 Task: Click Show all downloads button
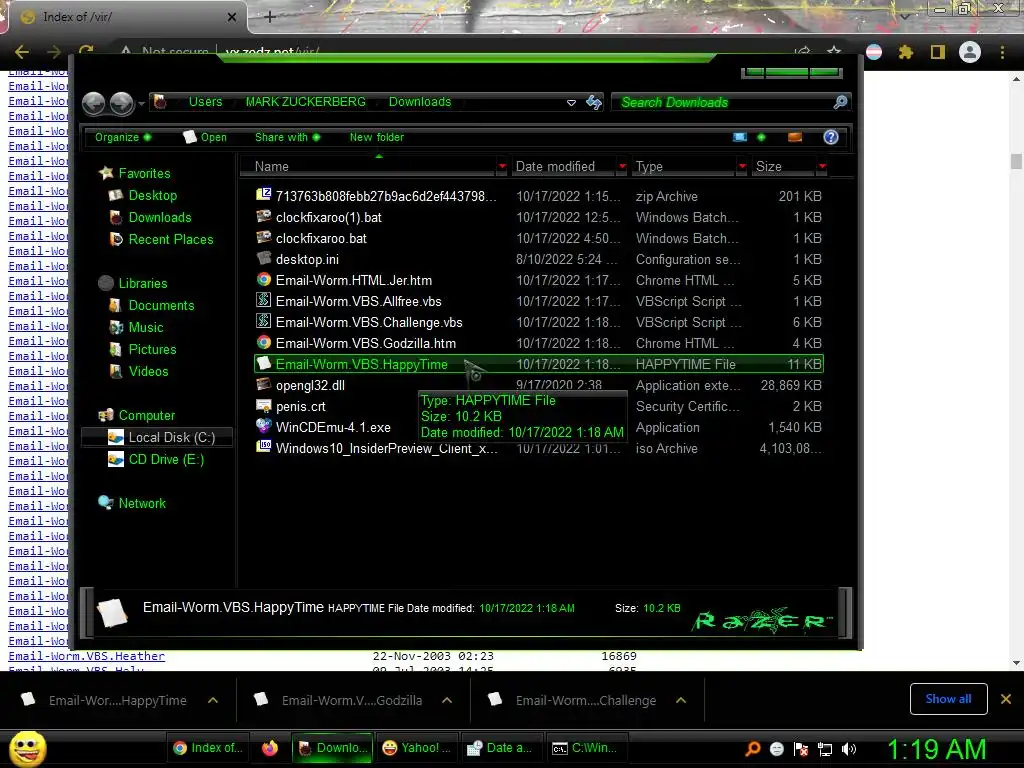pyautogui.click(x=948, y=699)
